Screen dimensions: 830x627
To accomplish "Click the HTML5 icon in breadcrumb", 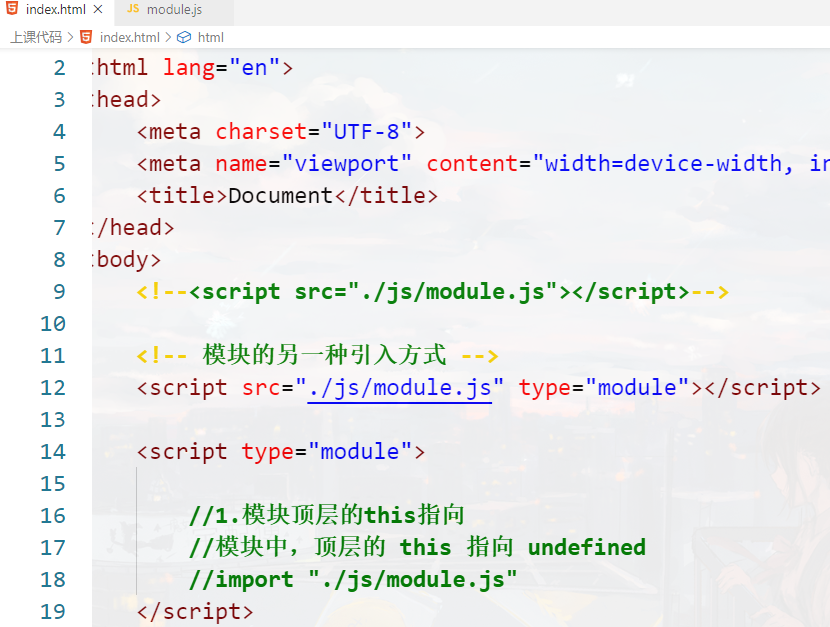I will click(x=86, y=37).
